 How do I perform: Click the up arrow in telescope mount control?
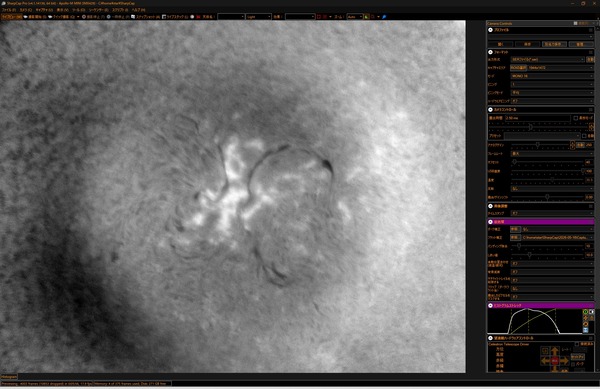pyautogui.click(x=555, y=351)
